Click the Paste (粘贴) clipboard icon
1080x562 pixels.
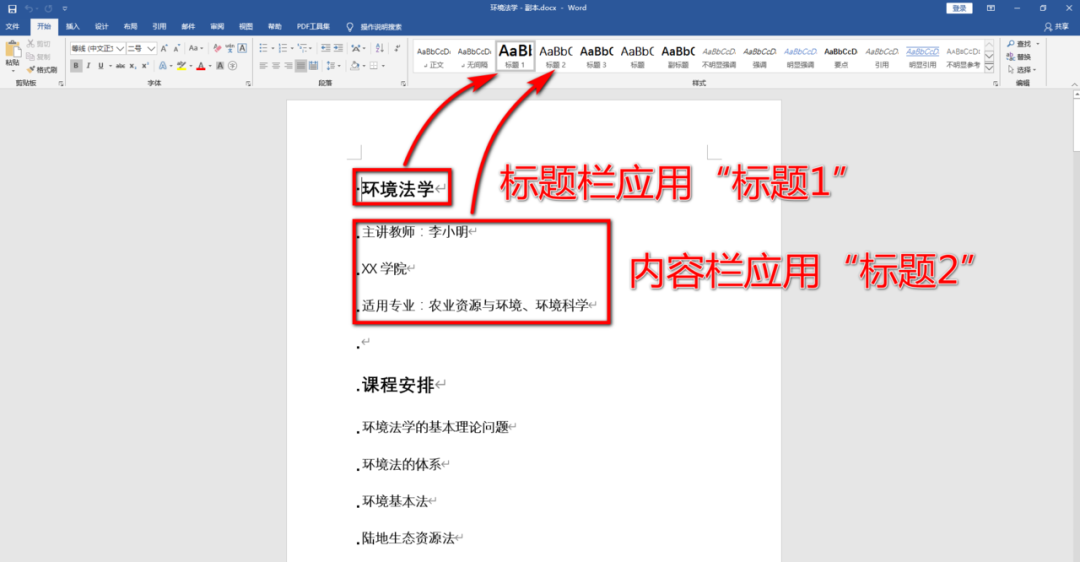click(x=12, y=53)
